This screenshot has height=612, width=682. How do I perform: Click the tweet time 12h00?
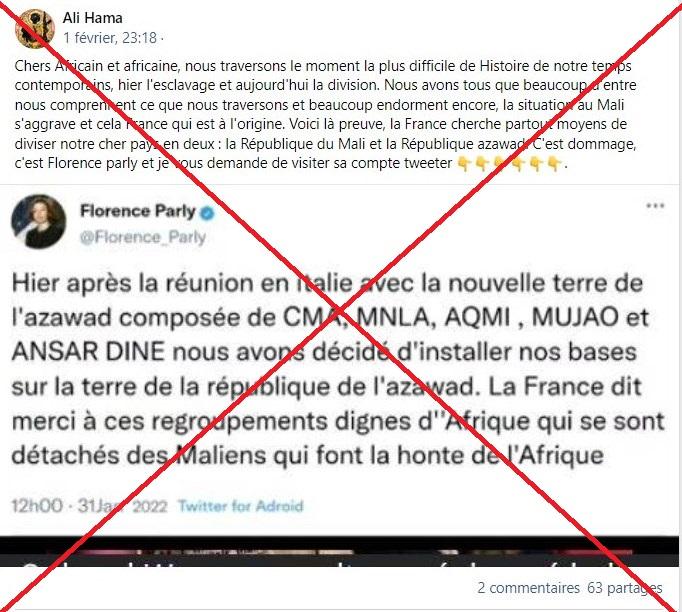[x=37, y=506]
